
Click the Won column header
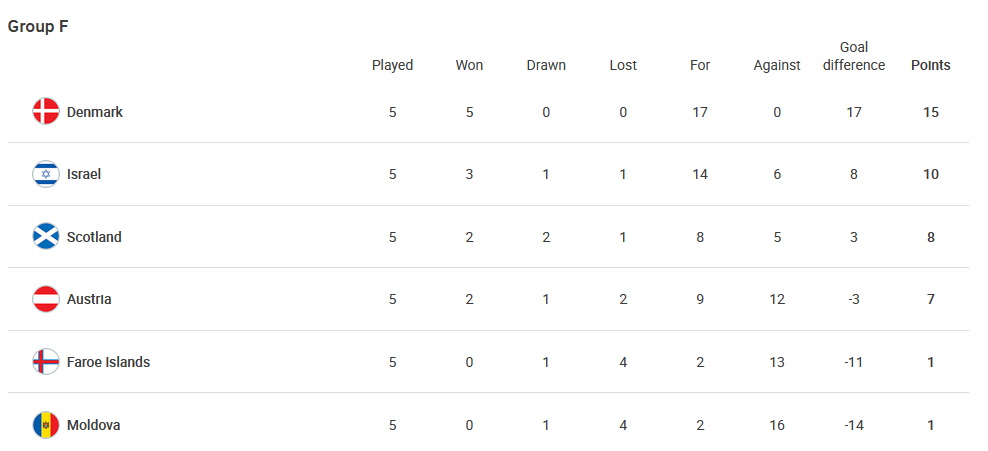pos(469,66)
